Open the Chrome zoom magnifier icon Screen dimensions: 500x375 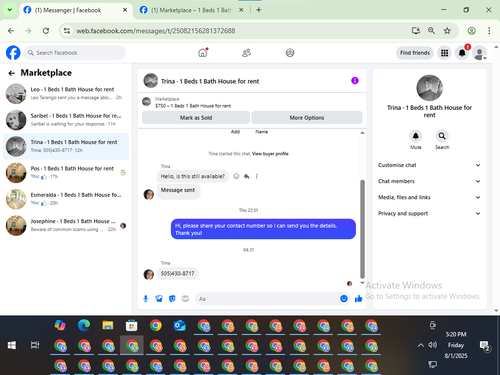(x=431, y=31)
